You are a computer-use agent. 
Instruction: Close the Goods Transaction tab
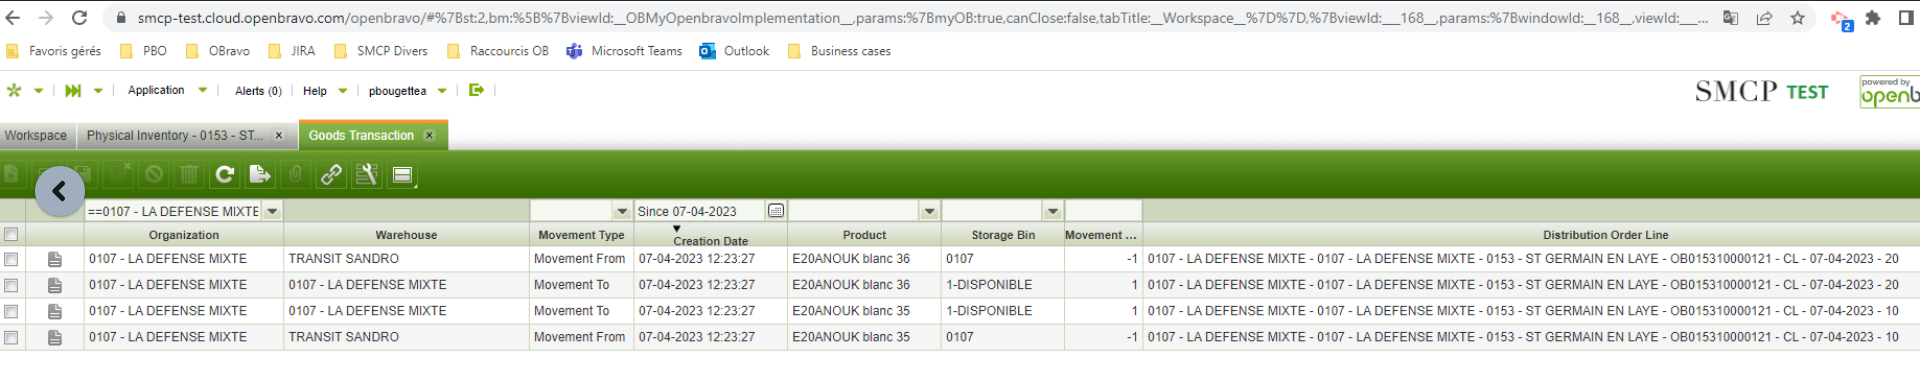pos(430,136)
